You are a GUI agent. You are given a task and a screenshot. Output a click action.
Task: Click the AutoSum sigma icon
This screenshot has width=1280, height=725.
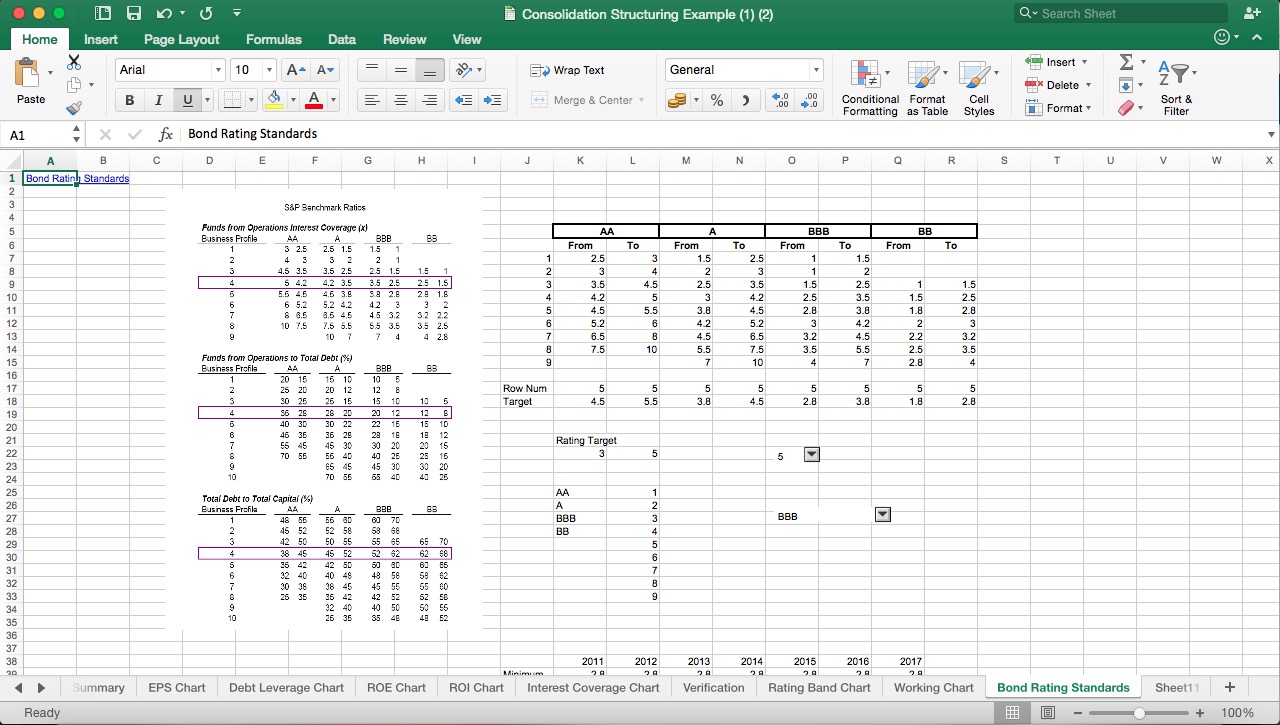point(1126,63)
